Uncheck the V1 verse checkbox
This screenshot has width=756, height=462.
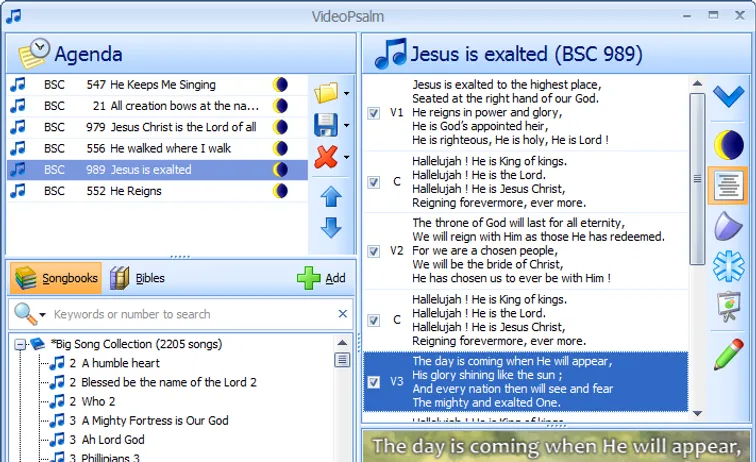(374, 113)
